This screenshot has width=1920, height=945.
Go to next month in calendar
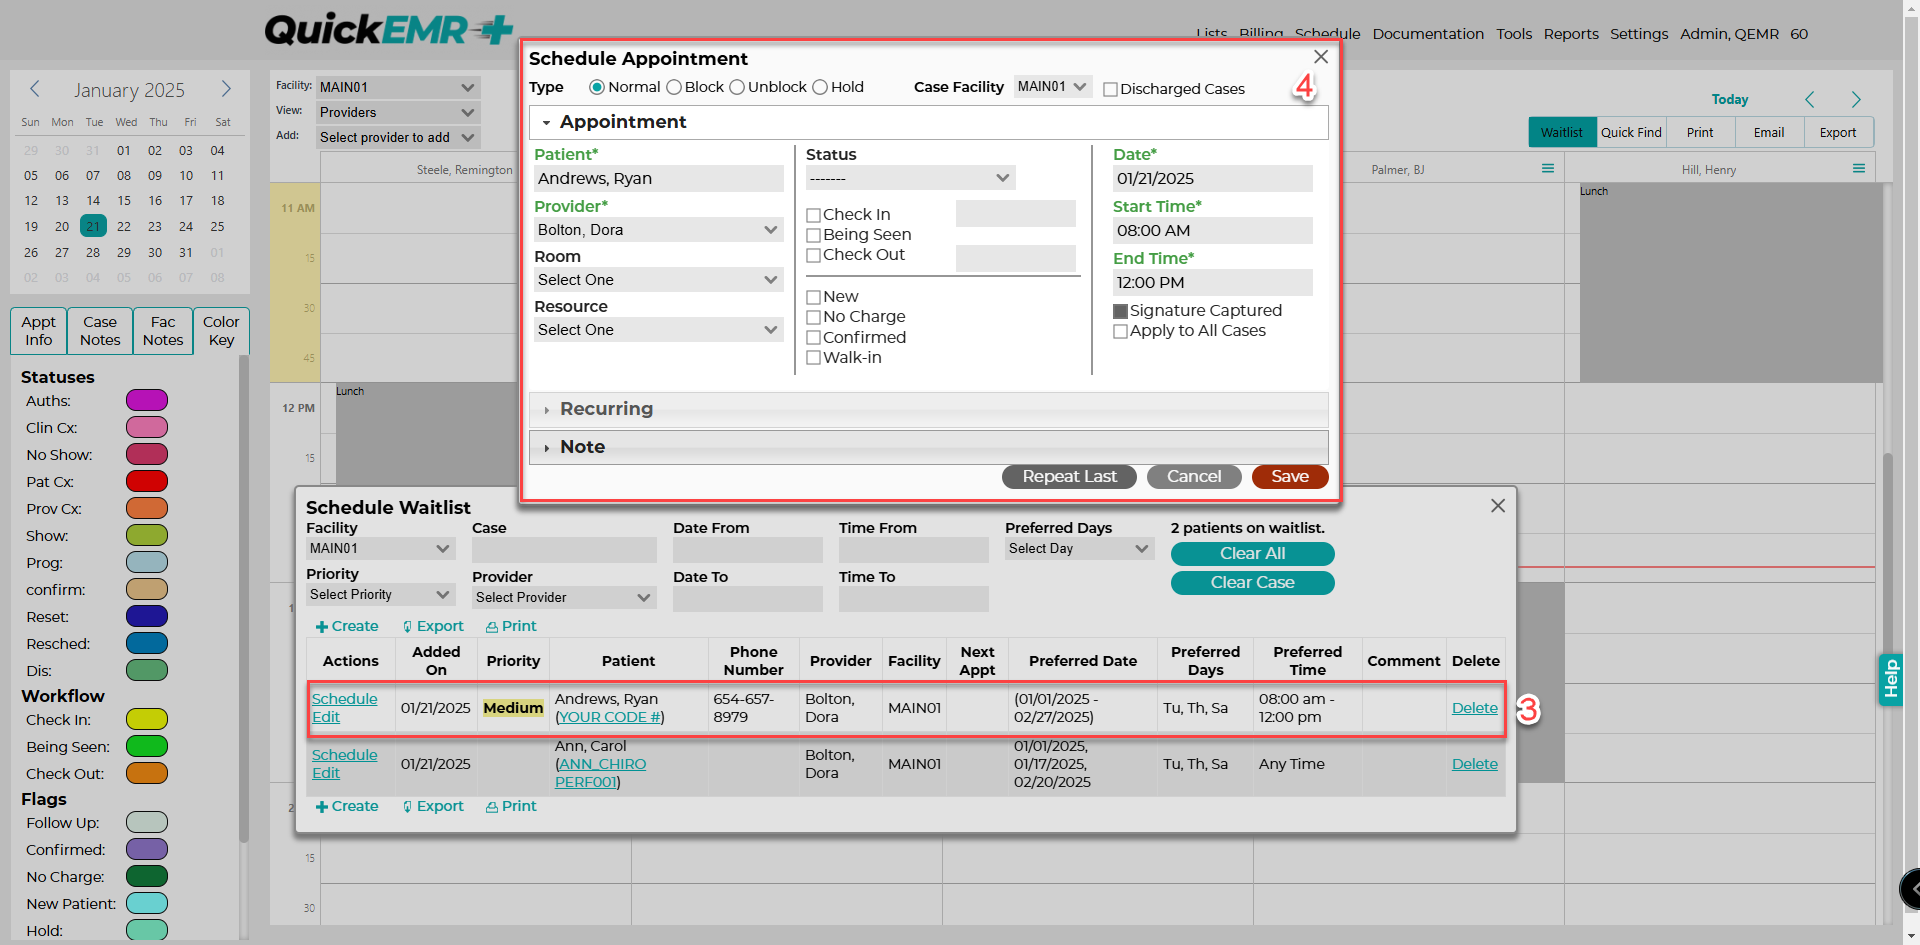pyautogui.click(x=226, y=89)
